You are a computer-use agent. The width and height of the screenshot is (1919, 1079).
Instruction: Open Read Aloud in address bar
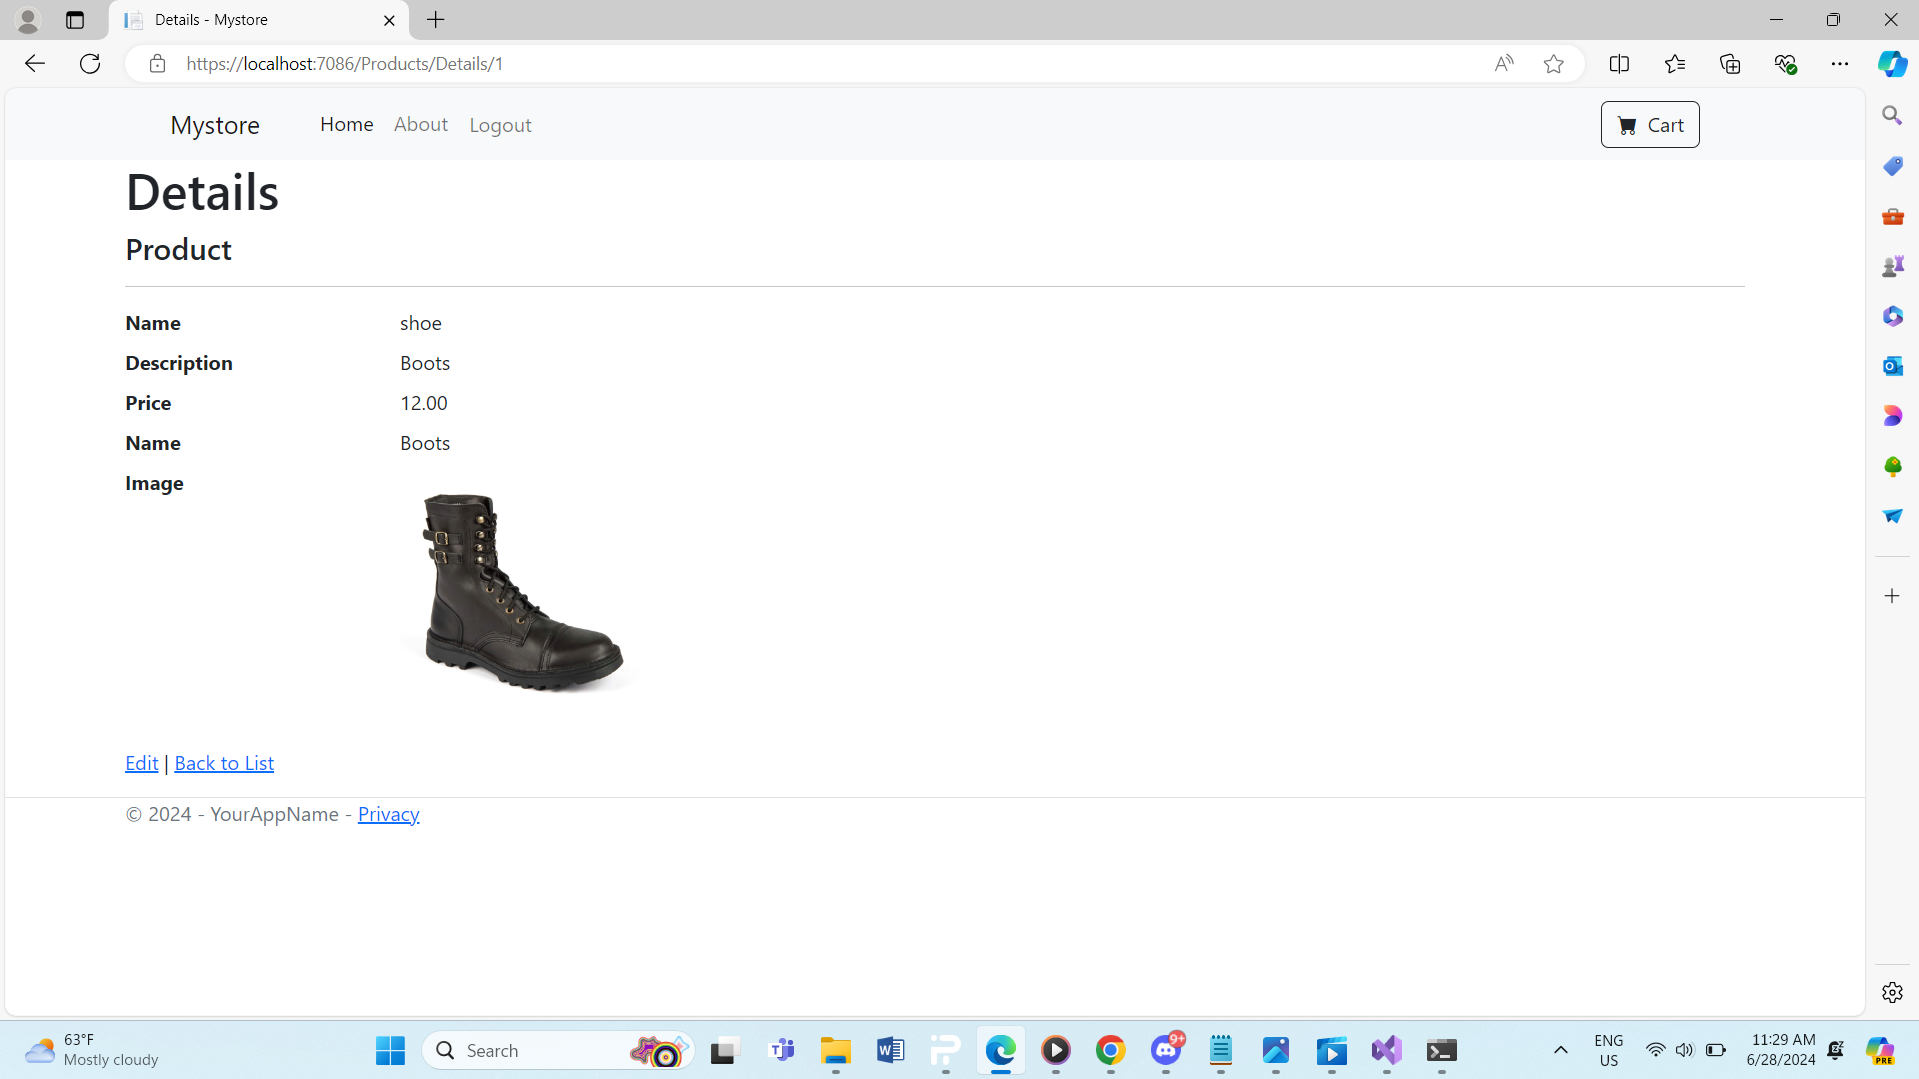point(1504,64)
